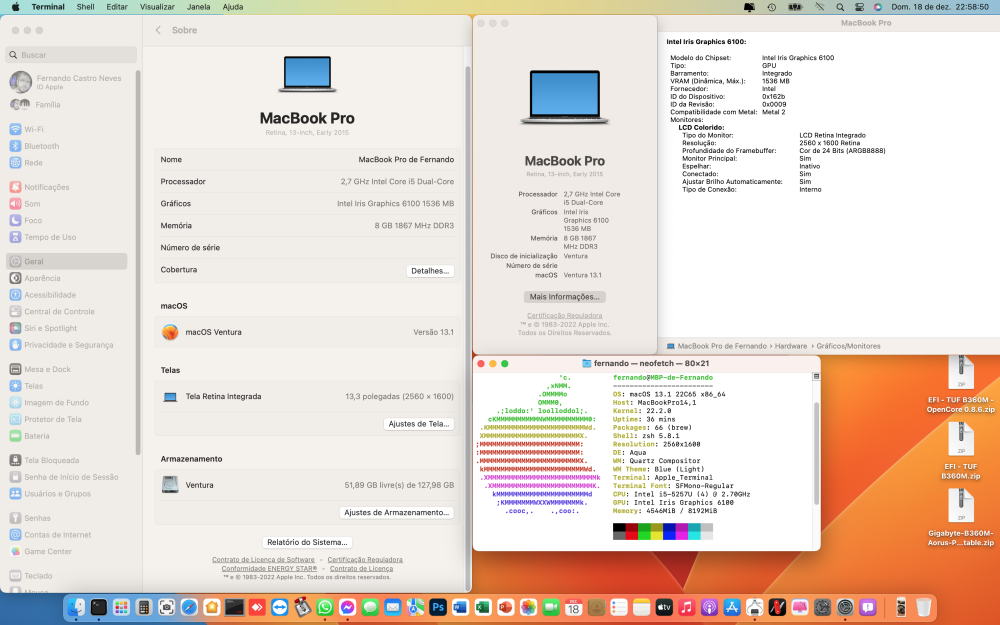The height and width of the screenshot is (625, 1000).
Task: Click Ajustes de Armazenamento... button
Action: [397, 513]
